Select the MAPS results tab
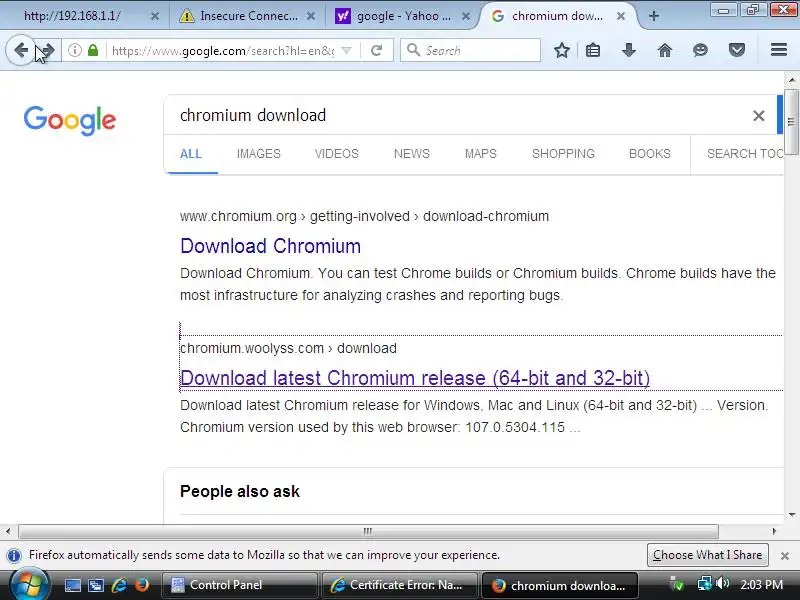This screenshot has height=600, width=800. (481, 154)
